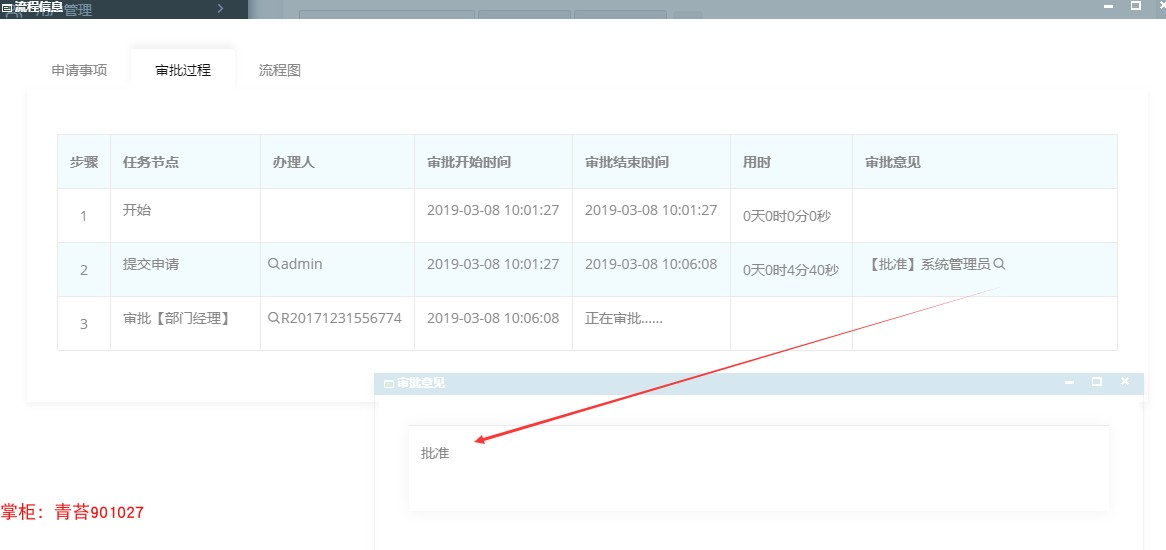The height and width of the screenshot is (550, 1166).
Task: Click the 审批结束时间 column header
Action: coord(651,161)
